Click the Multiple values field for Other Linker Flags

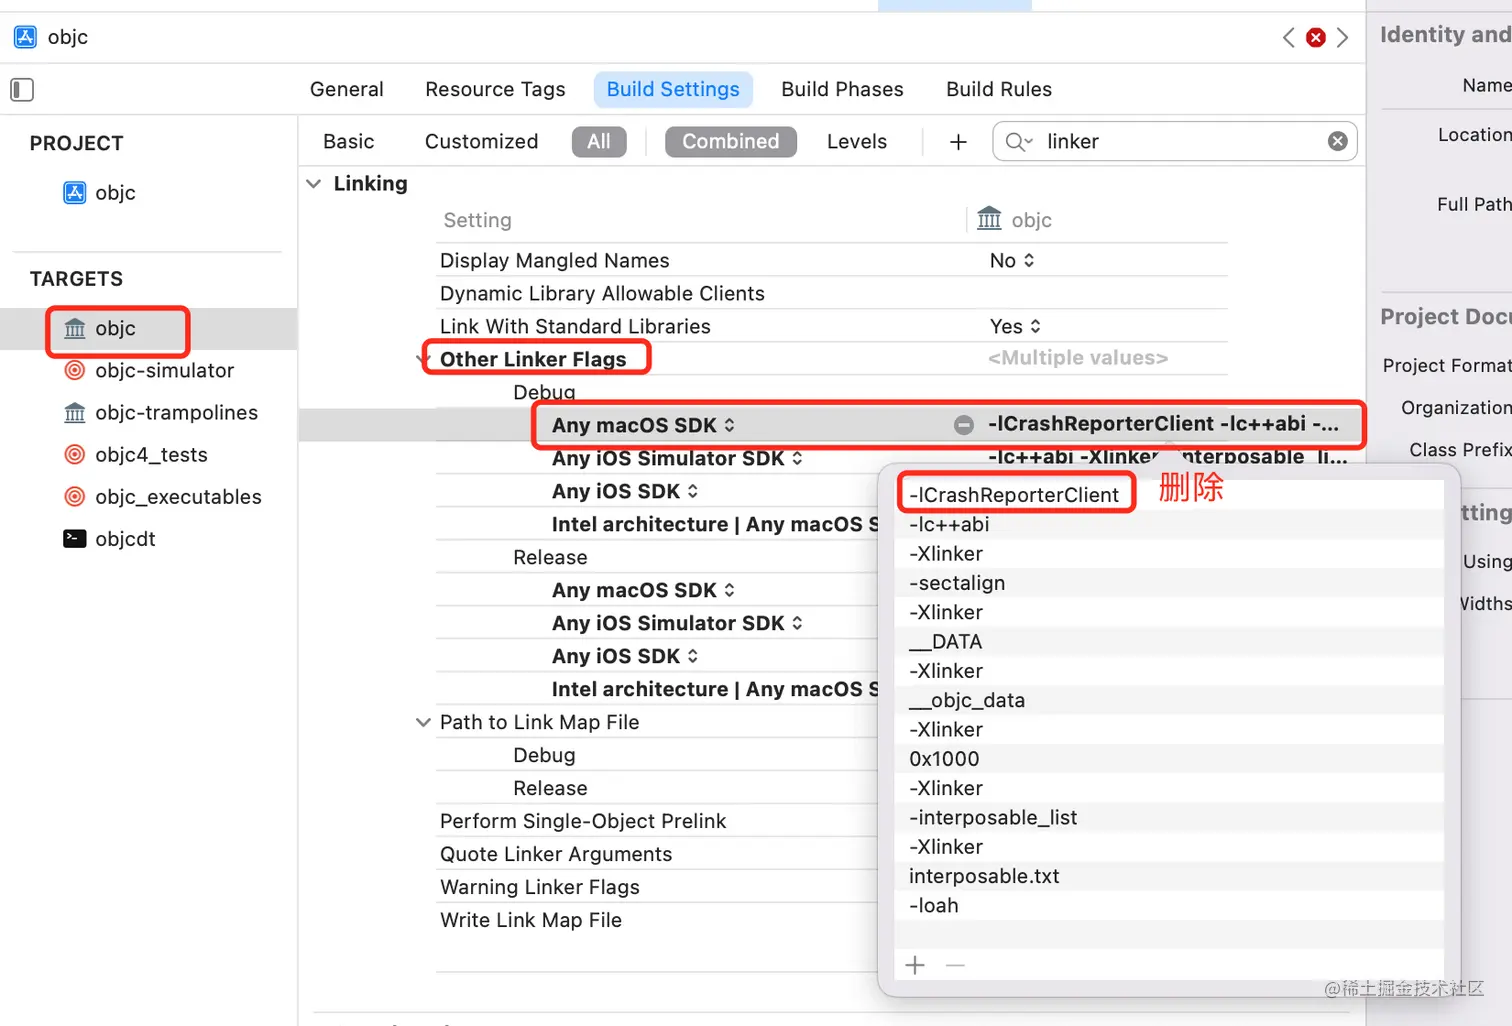coord(1078,358)
